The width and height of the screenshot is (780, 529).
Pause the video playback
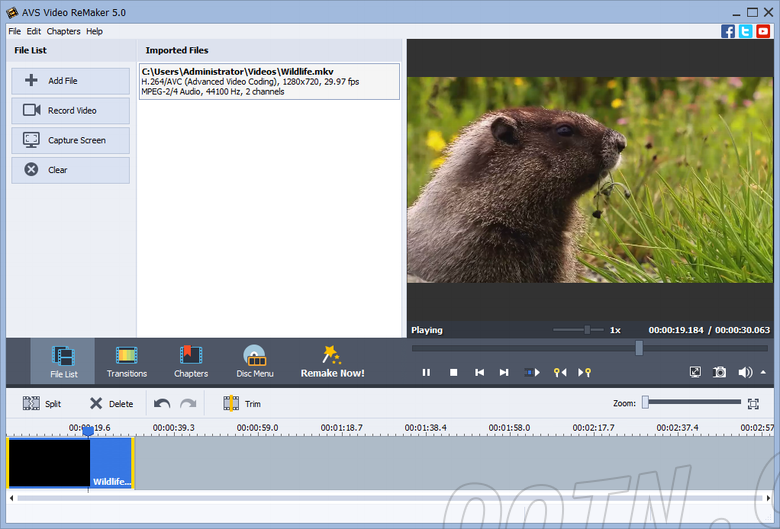pos(426,372)
